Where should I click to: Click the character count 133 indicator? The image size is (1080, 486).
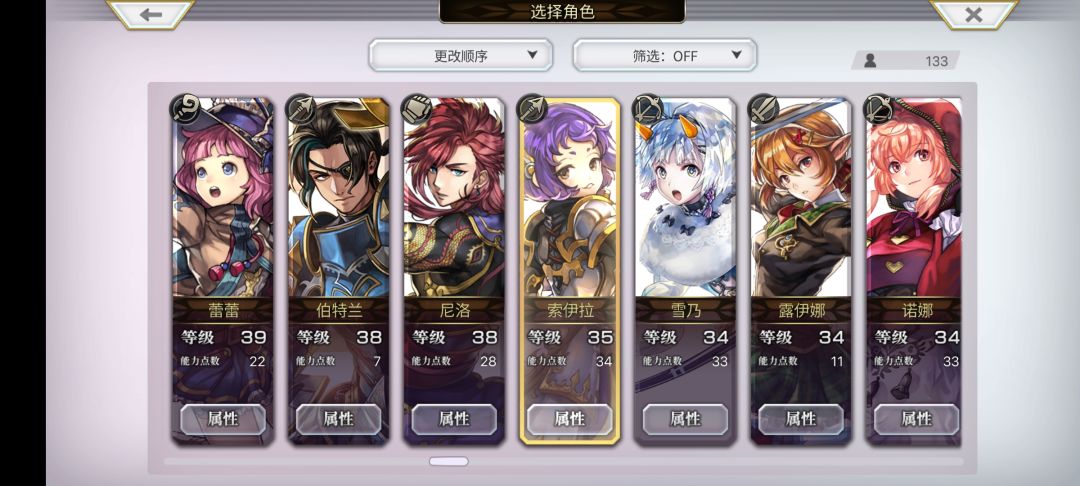click(906, 61)
